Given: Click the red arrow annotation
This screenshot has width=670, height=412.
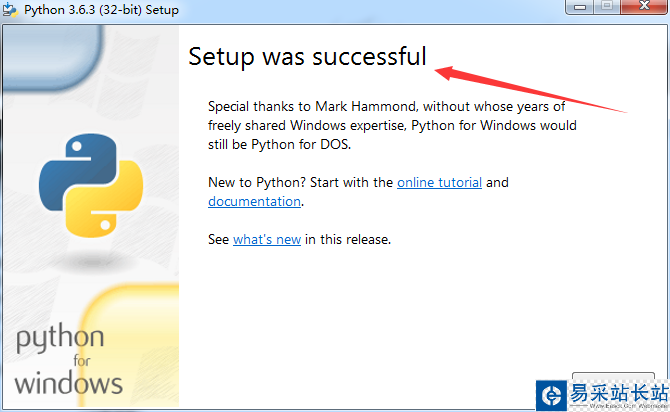Looking at the screenshot, I should click(x=530, y=89).
